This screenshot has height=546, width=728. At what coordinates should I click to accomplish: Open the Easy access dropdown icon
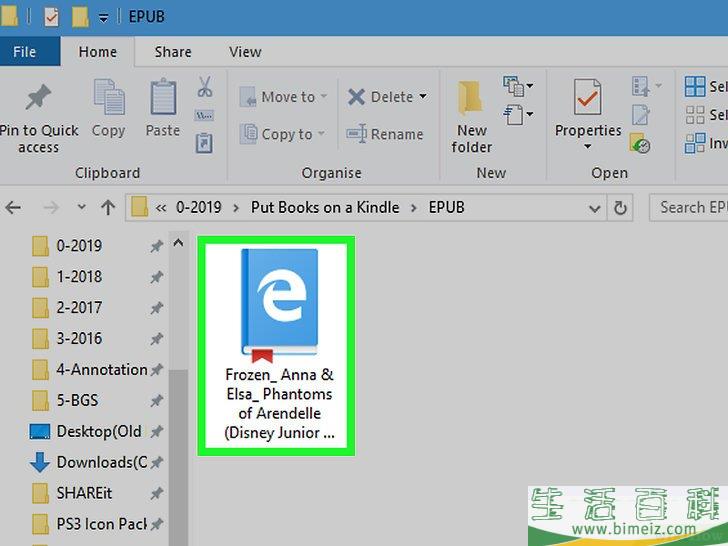[x=518, y=115]
